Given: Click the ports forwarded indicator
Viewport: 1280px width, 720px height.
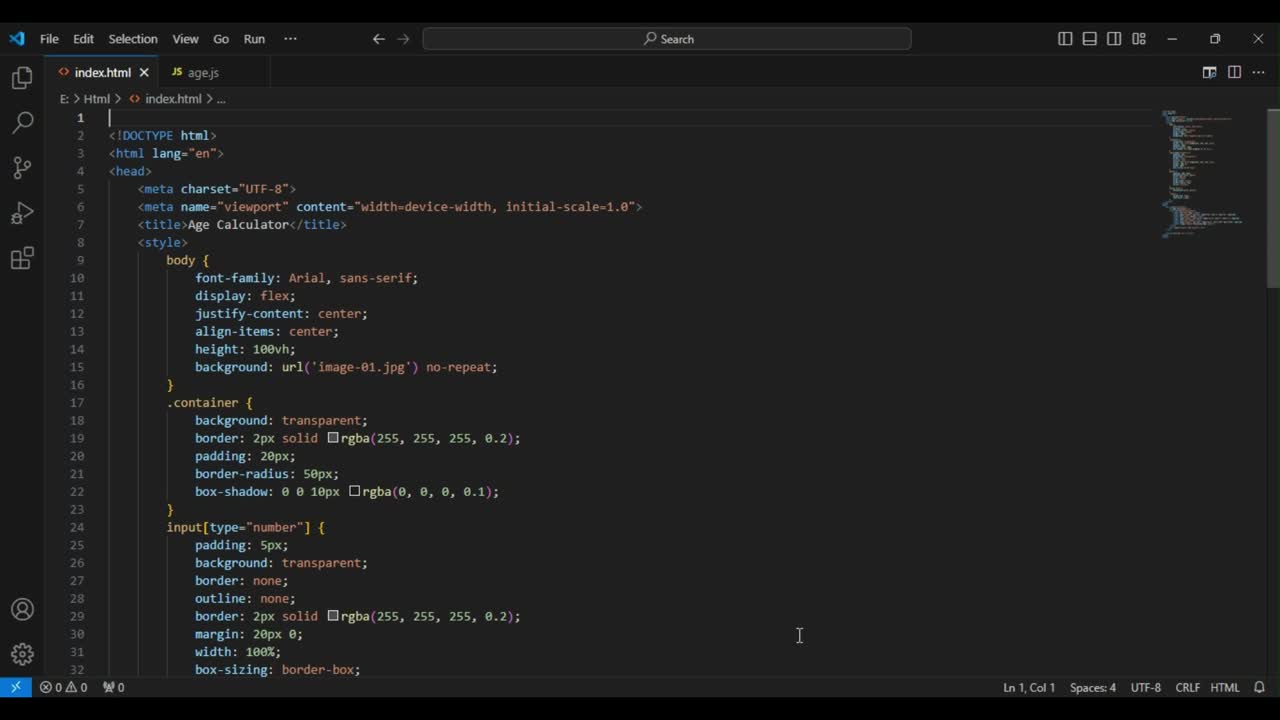Looking at the screenshot, I should [114, 688].
